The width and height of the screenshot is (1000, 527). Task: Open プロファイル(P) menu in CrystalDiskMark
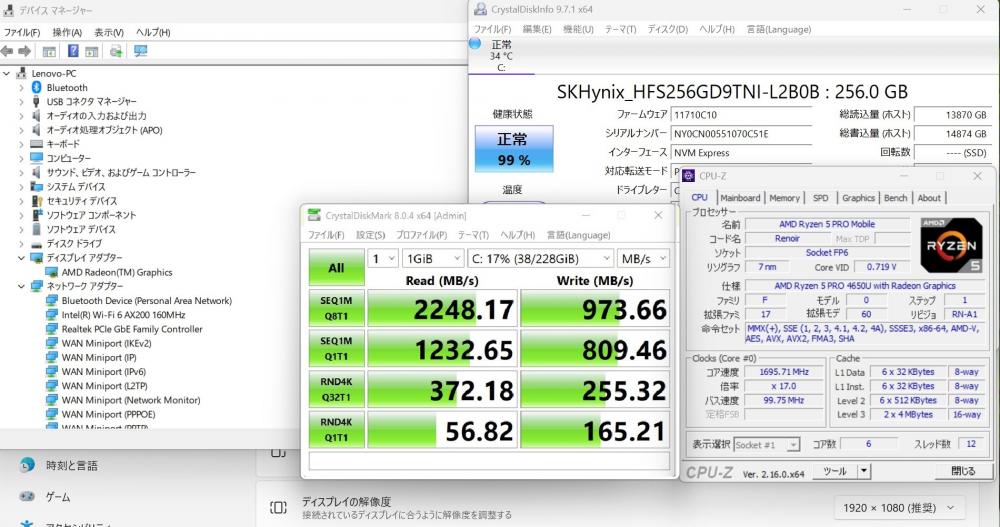[421, 235]
